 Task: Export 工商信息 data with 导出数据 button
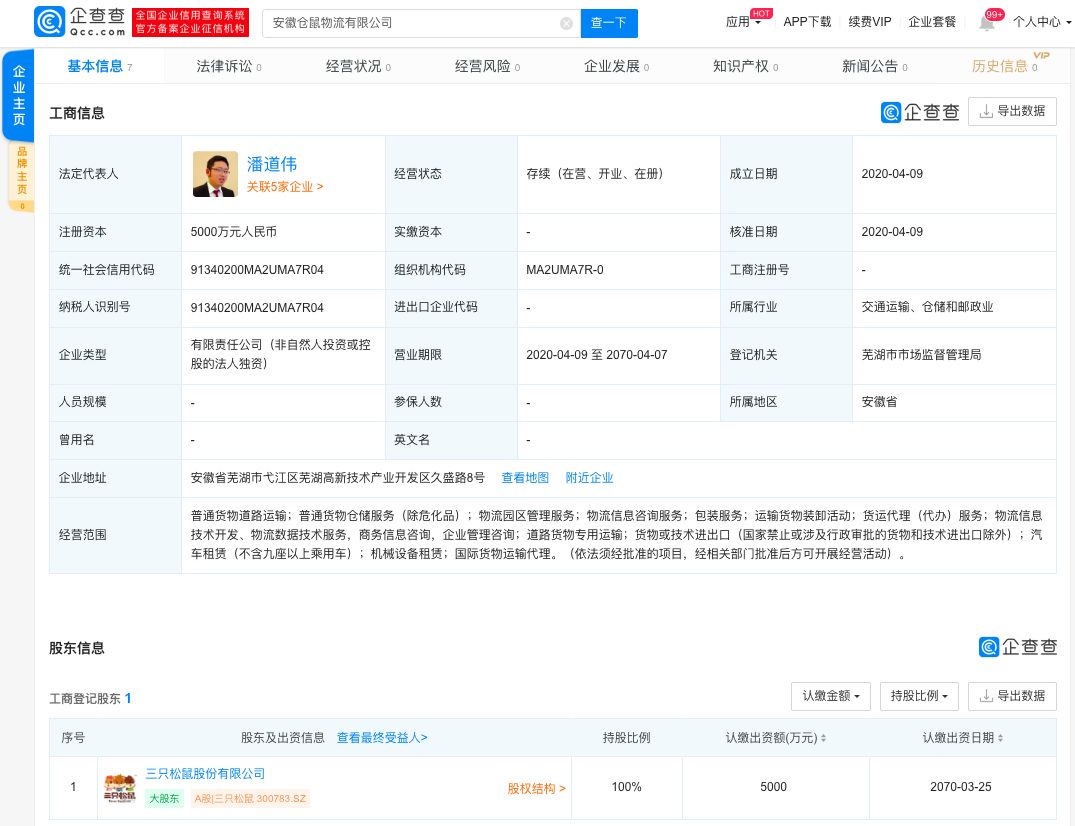[1012, 111]
